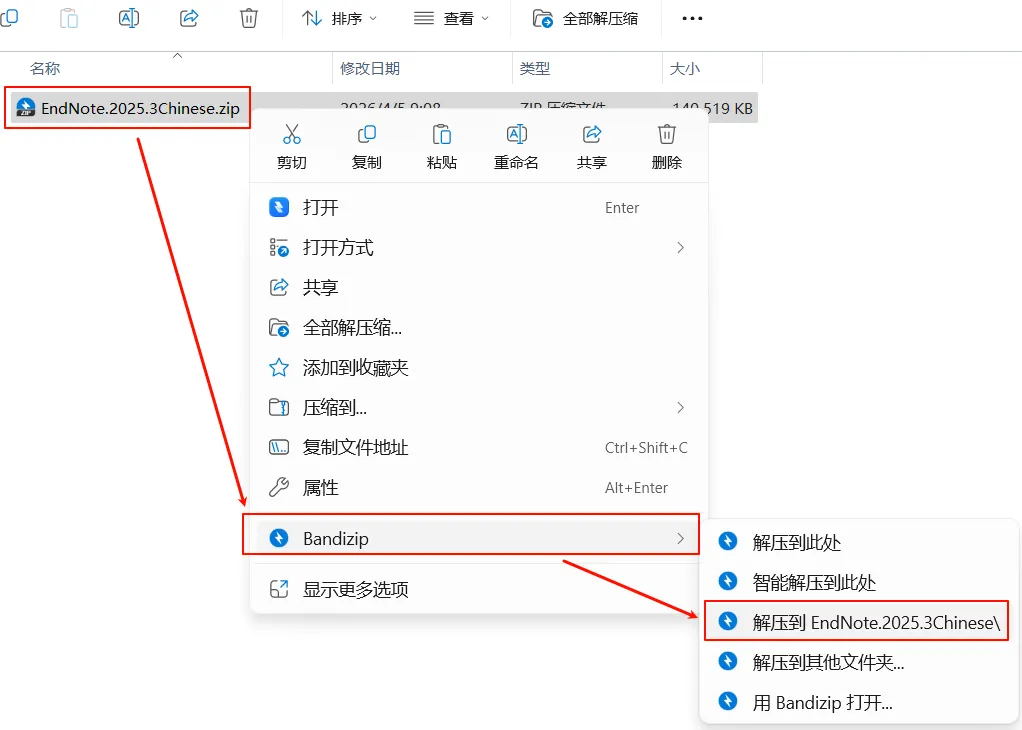
Task: Select the file name EndNote.2025.3Chinese.zip
Action: coord(140,108)
